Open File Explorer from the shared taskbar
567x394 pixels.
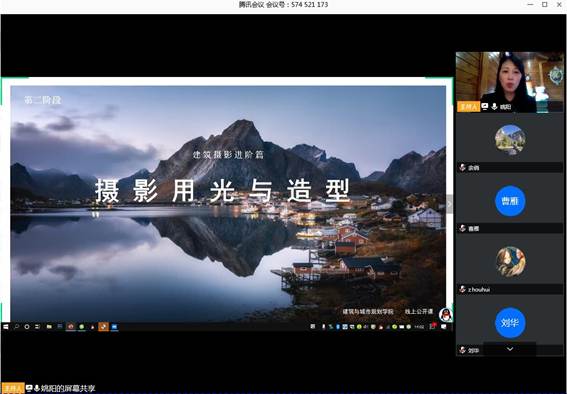click(x=49, y=326)
